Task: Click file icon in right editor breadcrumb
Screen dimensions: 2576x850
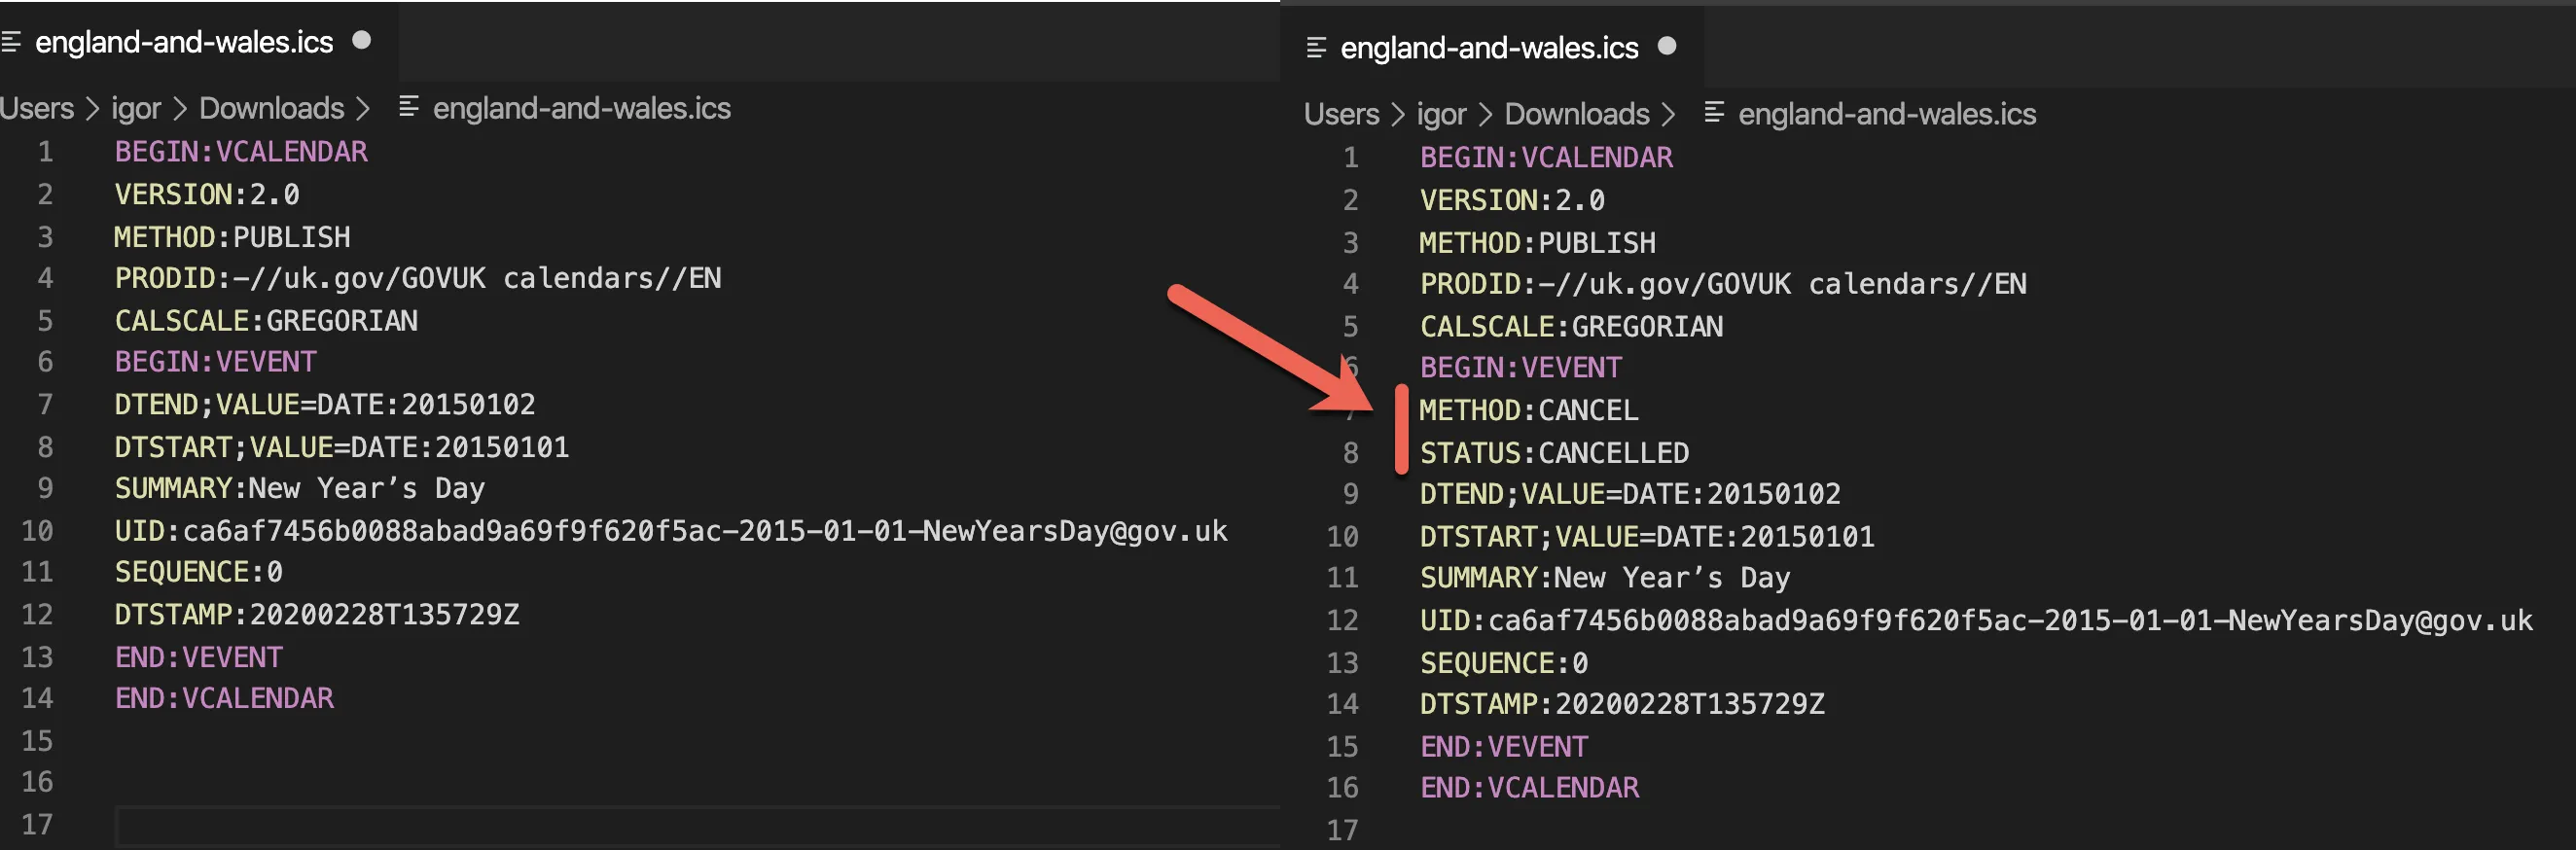Action: click(1713, 112)
